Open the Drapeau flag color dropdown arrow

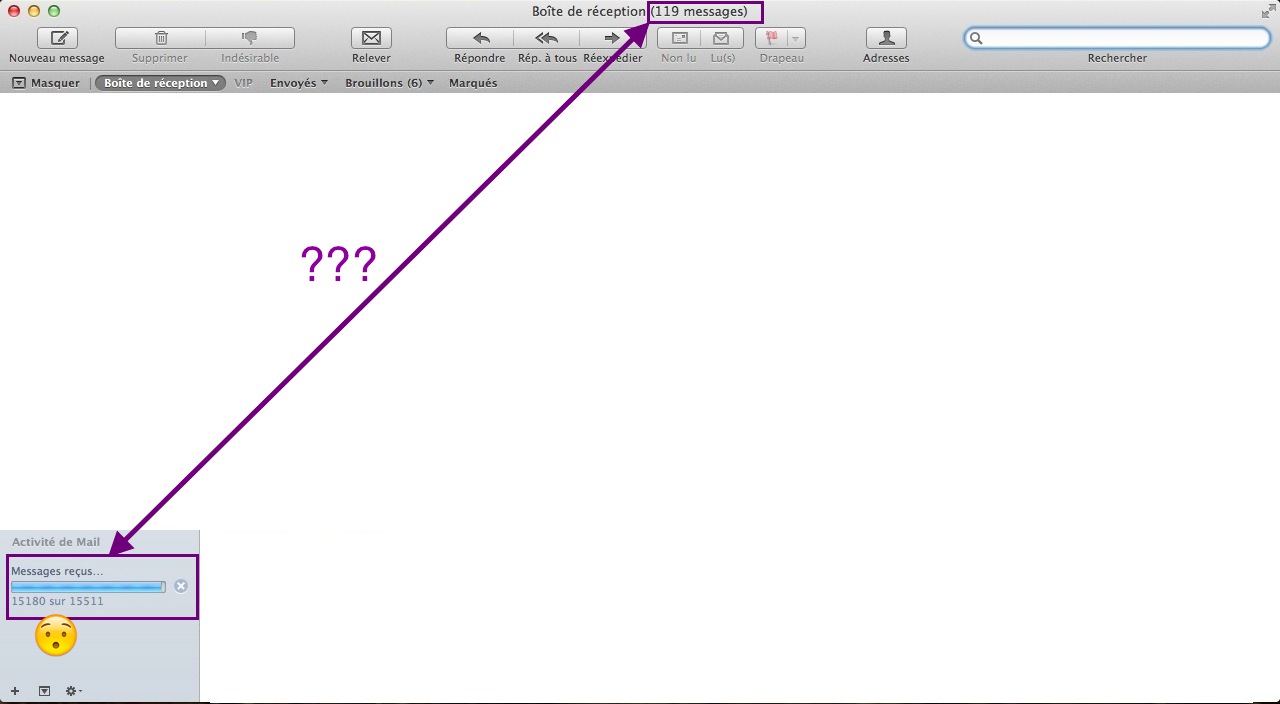pos(795,38)
